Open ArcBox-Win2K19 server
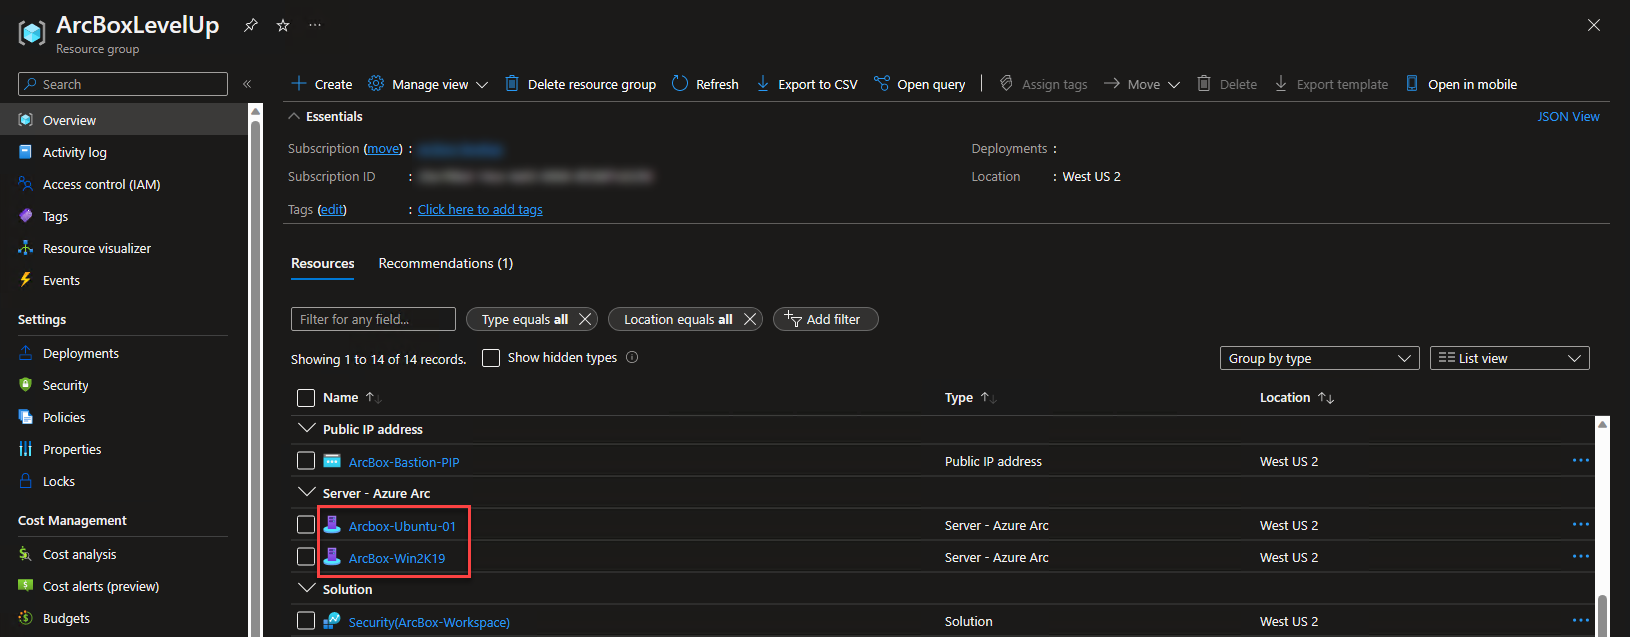This screenshot has height=637, width=1630. pyautogui.click(x=397, y=558)
